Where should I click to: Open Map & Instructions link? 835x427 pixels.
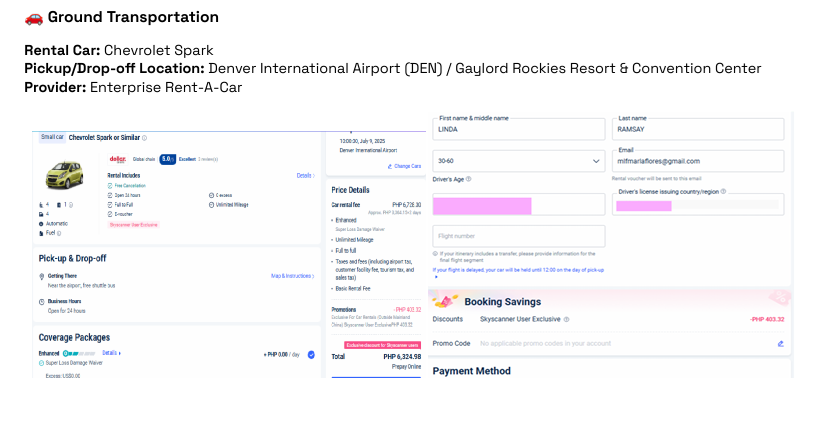tap(291, 276)
